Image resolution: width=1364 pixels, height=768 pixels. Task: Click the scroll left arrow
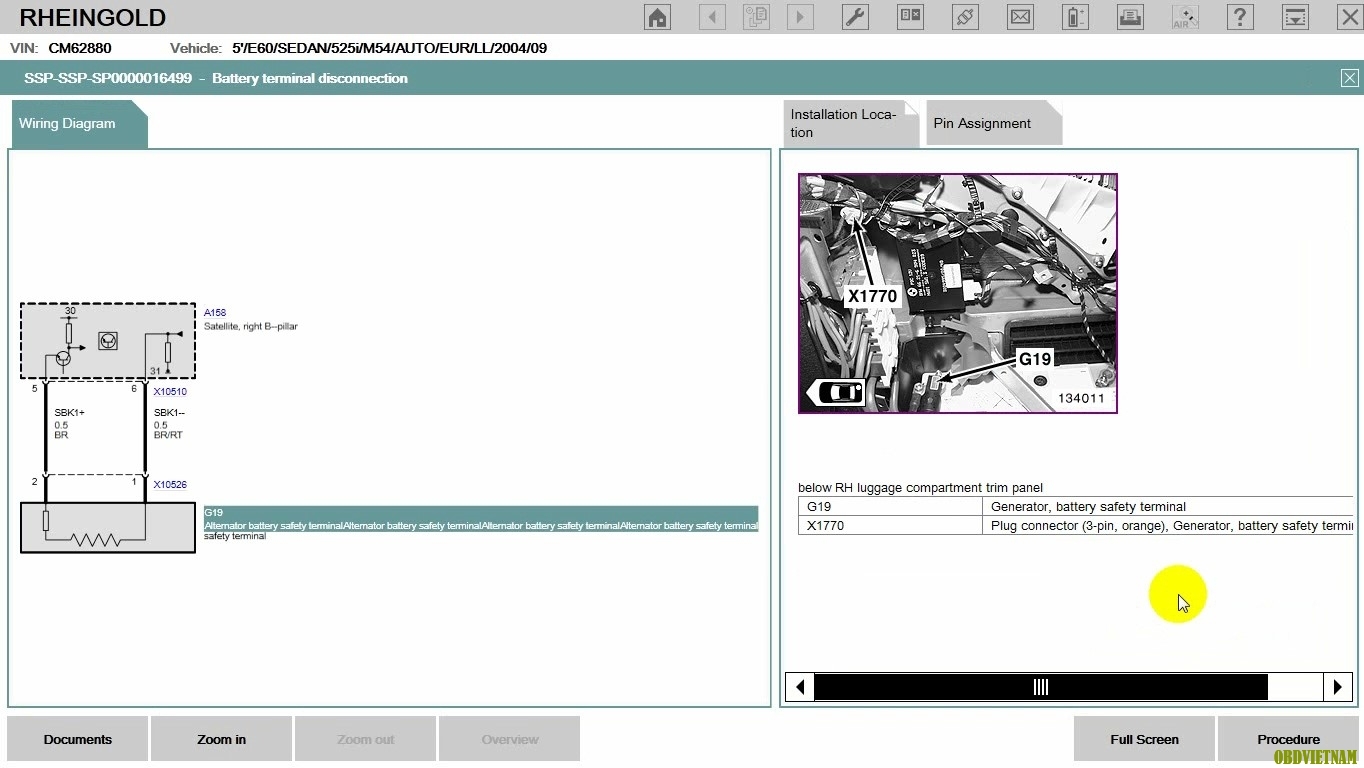(x=800, y=687)
